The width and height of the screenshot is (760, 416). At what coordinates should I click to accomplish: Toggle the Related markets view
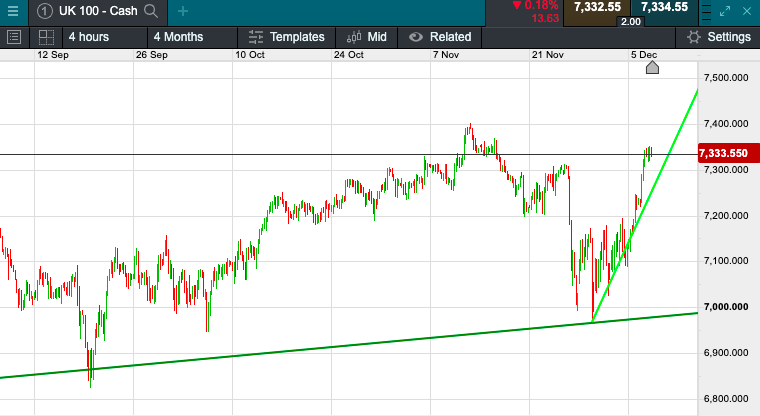[x=440, y=37]
